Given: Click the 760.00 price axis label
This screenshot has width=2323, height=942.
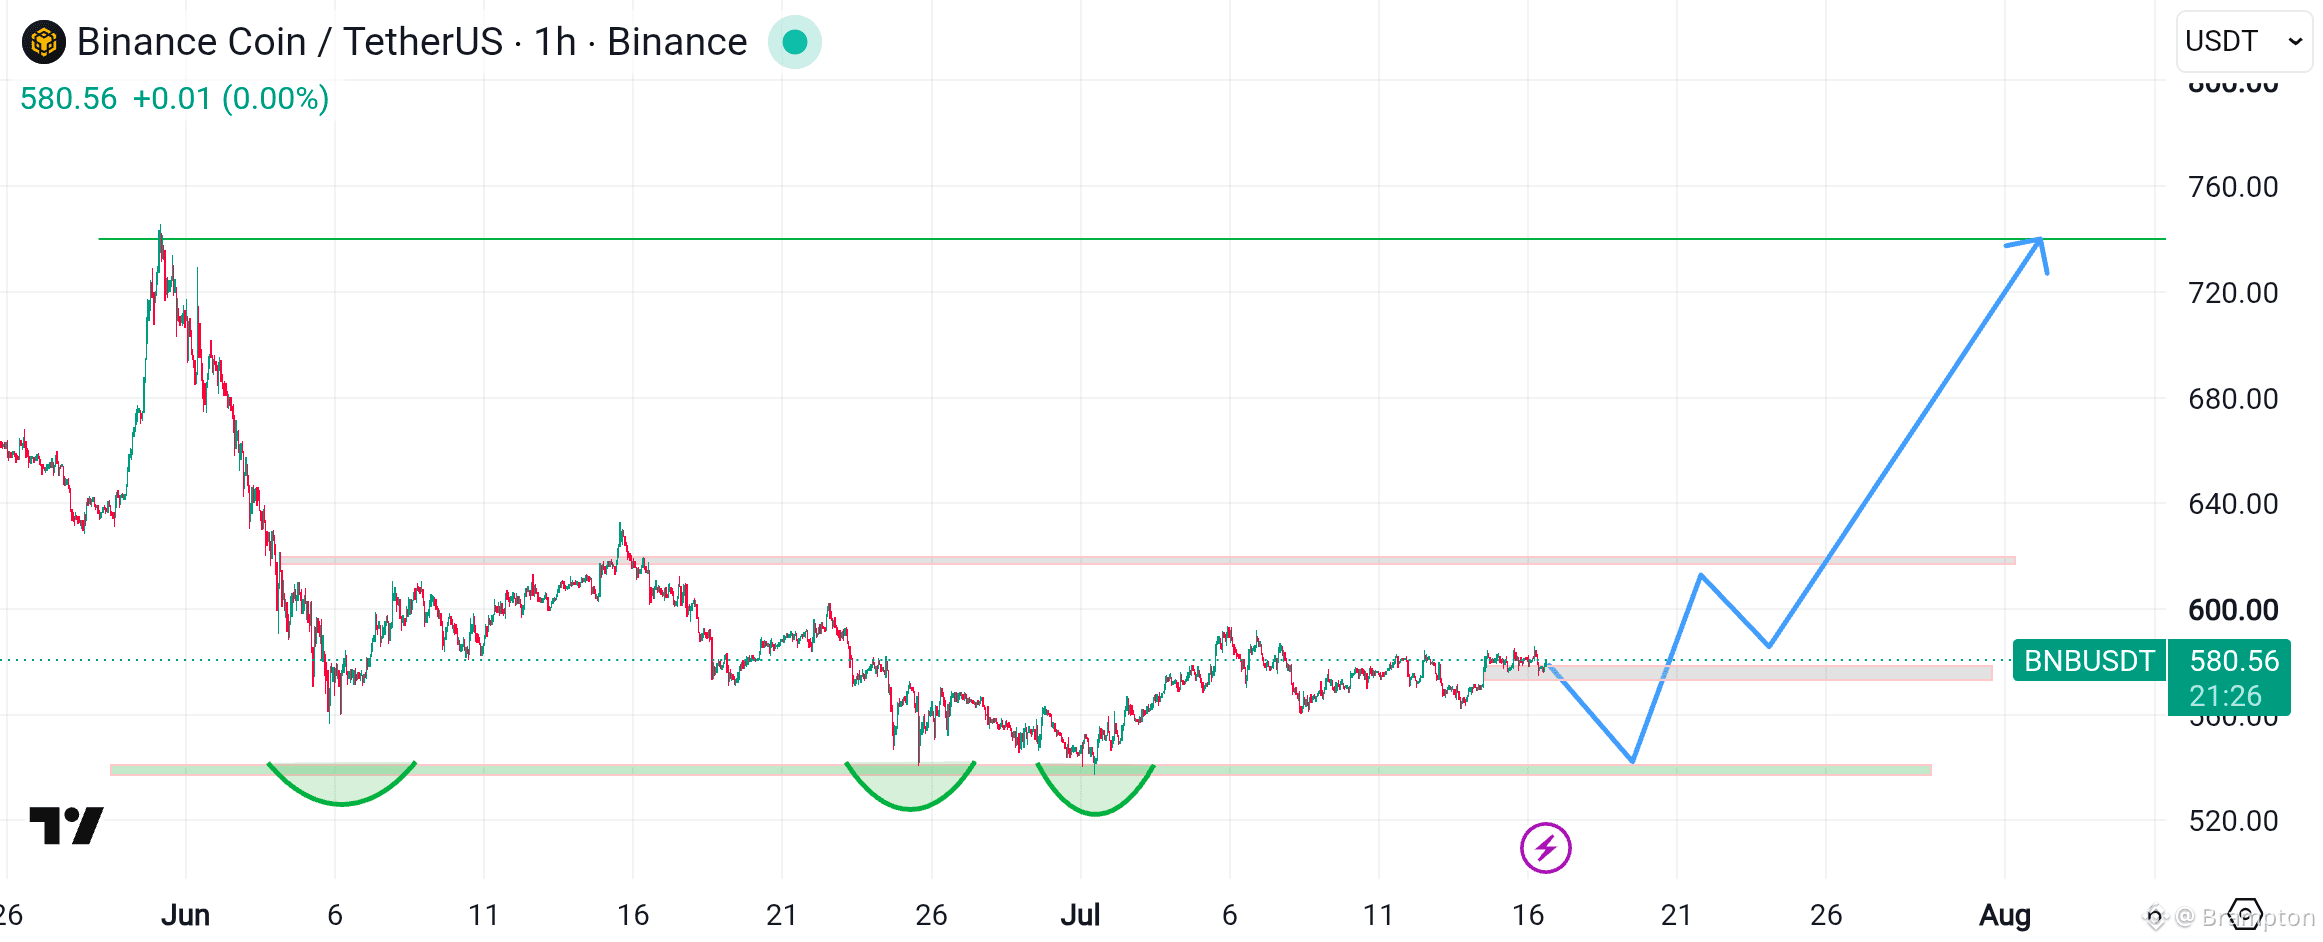Looking at the screenshot, I should tap(2233, 187).
